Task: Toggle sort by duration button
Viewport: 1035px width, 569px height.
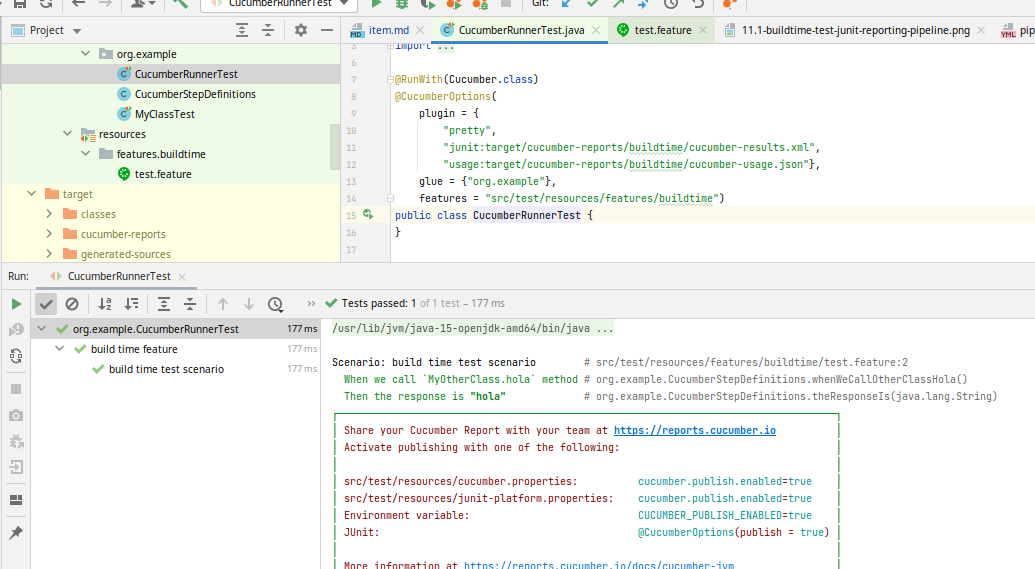Action: point(131,304)
